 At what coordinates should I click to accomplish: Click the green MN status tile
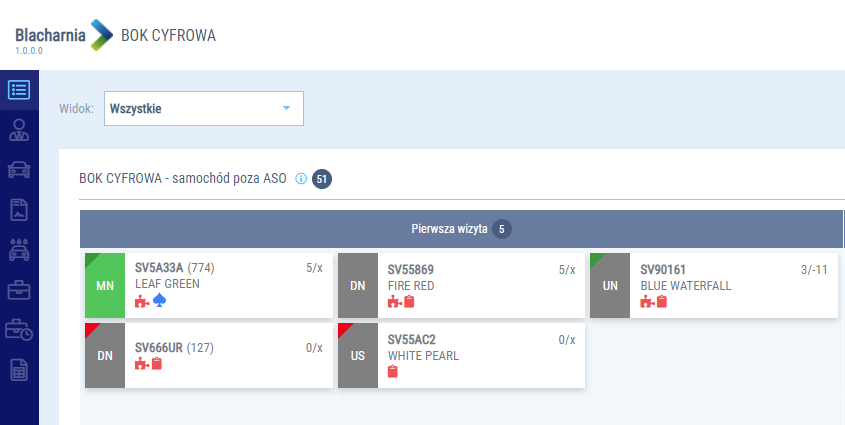[x=105, y=286]
